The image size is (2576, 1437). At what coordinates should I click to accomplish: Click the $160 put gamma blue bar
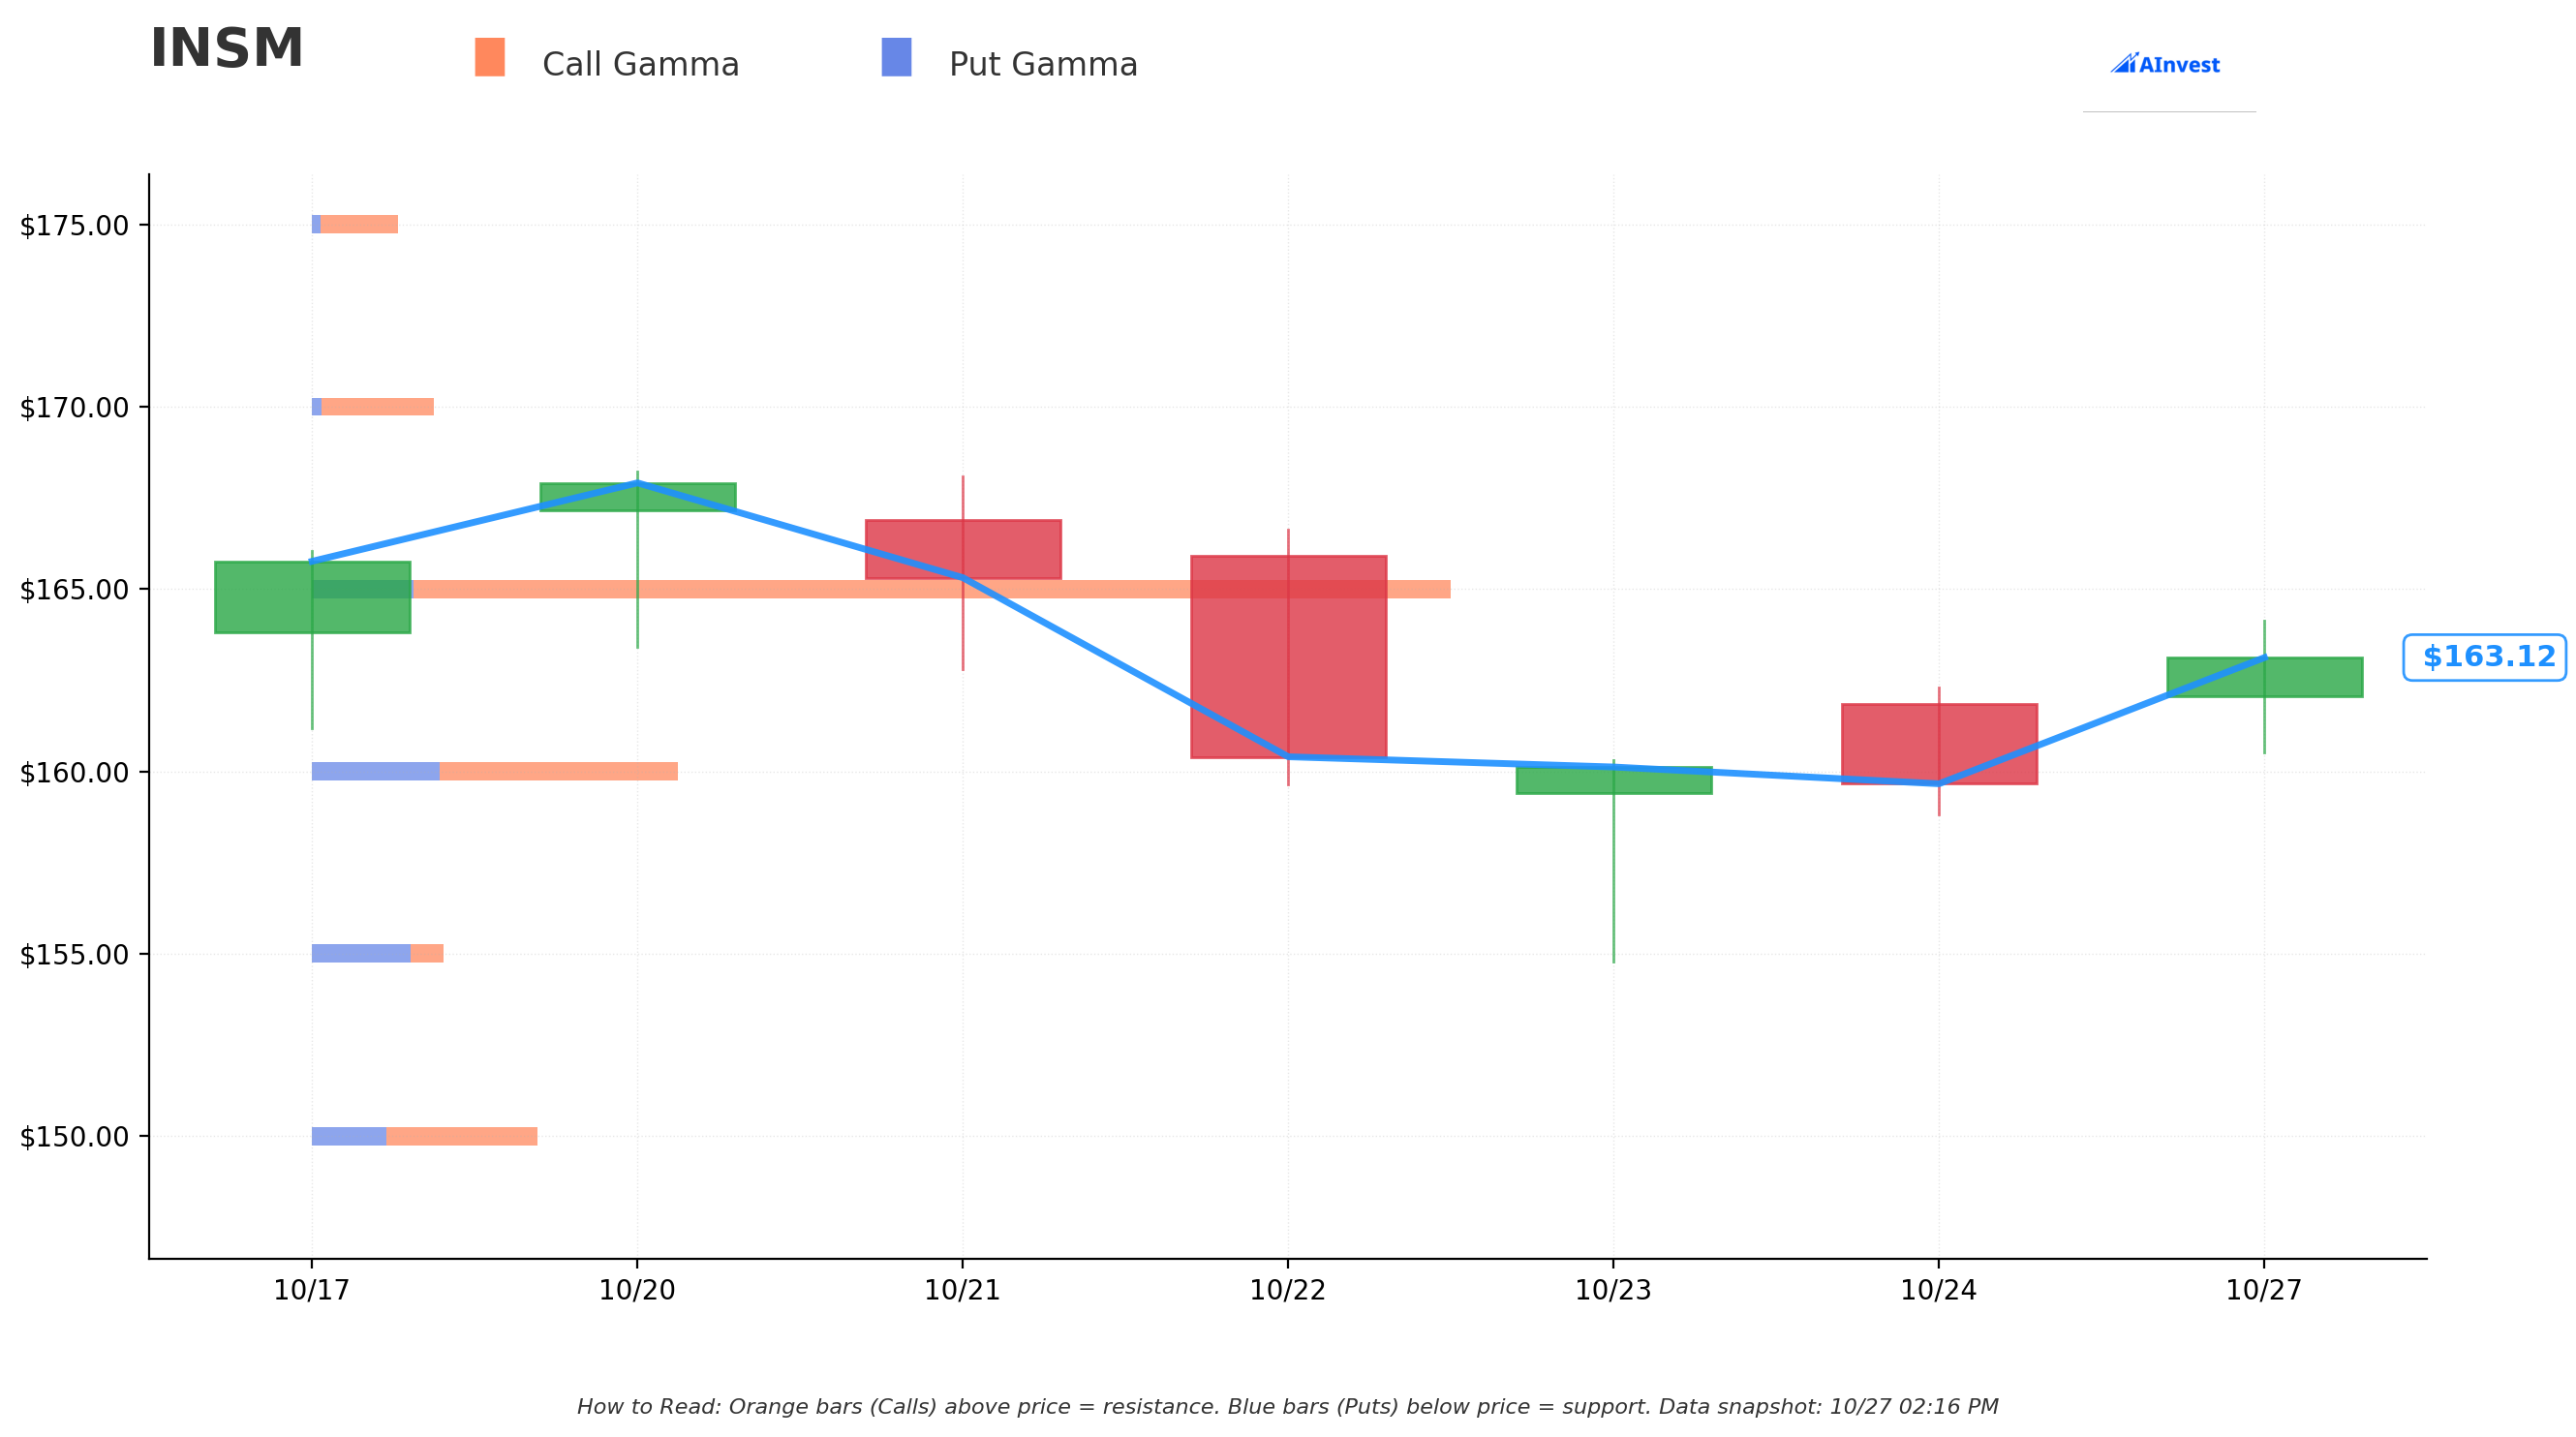click(376, 771)
